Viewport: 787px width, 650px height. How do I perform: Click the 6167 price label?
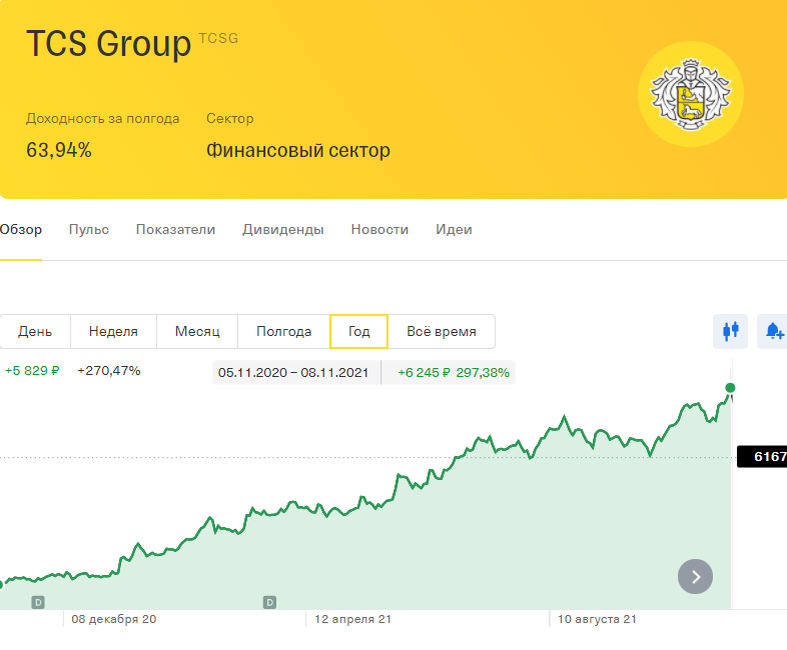point(762,457)
